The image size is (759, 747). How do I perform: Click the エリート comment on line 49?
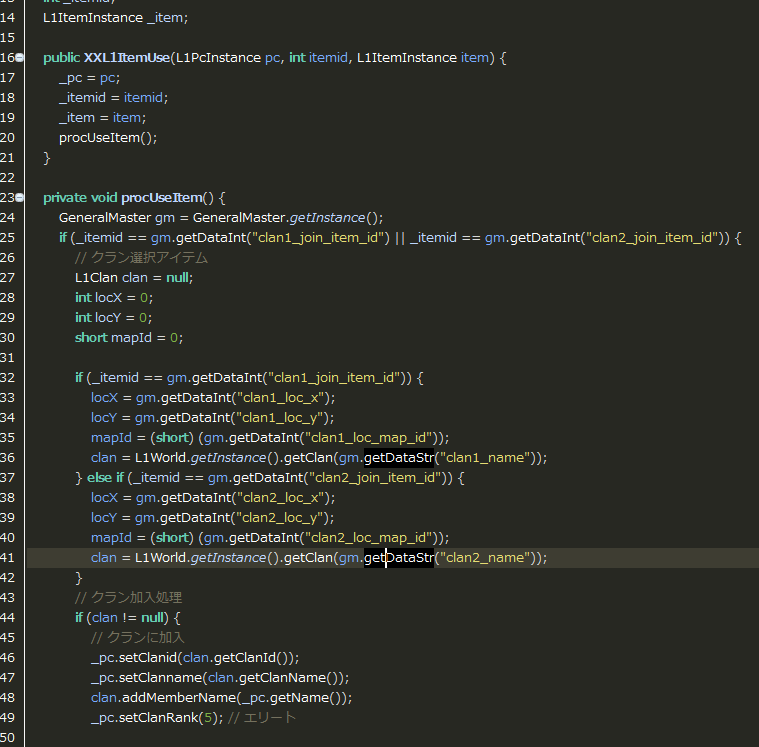[261, 718]
